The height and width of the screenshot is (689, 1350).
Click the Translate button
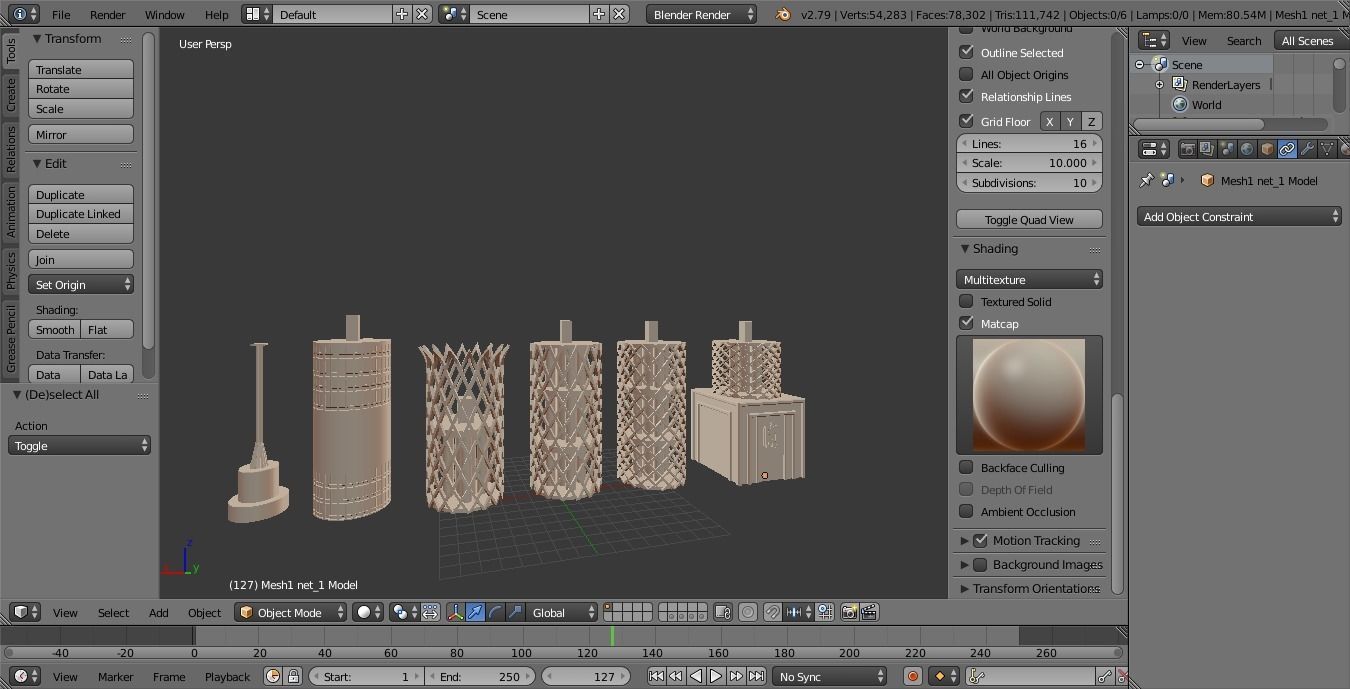tap(81, 70)
